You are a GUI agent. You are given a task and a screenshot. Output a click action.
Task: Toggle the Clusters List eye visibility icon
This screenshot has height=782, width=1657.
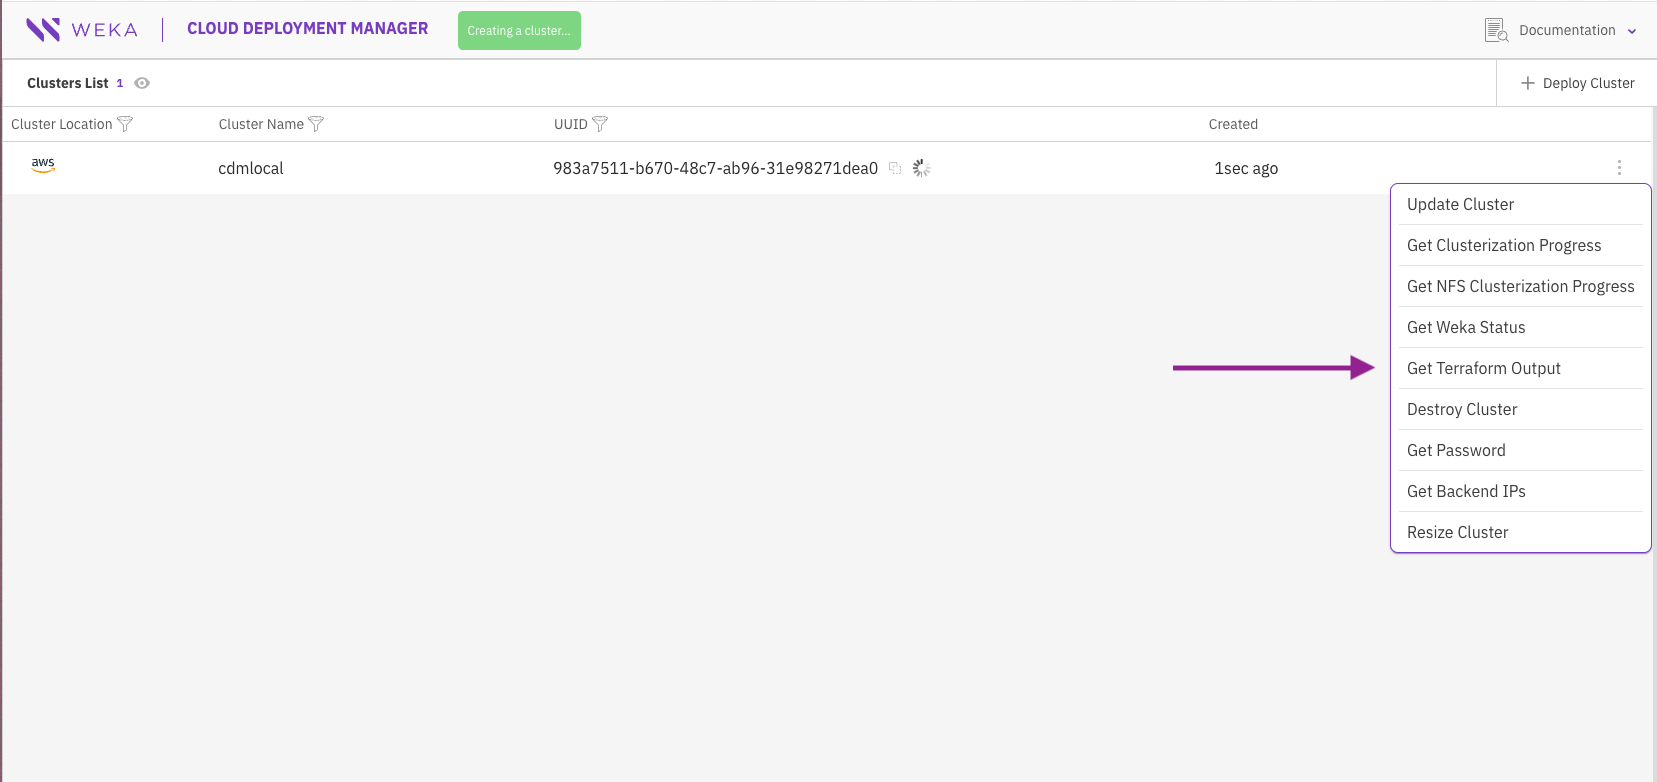coord(142,83)
